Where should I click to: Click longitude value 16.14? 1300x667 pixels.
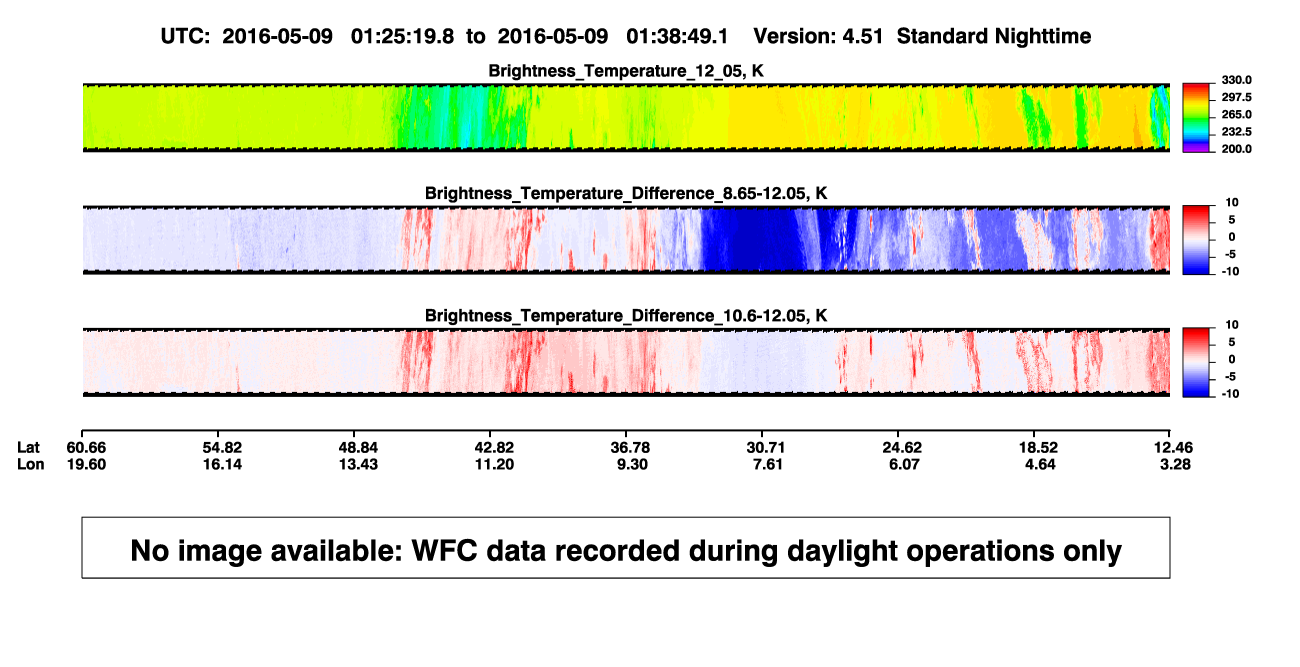(x=221, y=464)
